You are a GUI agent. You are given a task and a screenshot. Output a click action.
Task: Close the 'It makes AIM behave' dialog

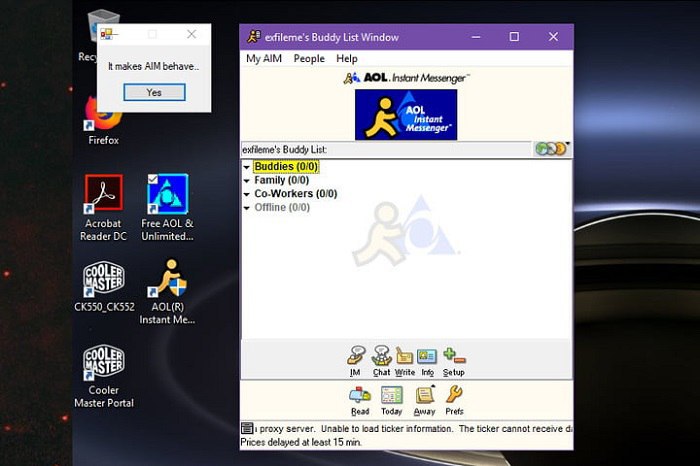[192, 34]
